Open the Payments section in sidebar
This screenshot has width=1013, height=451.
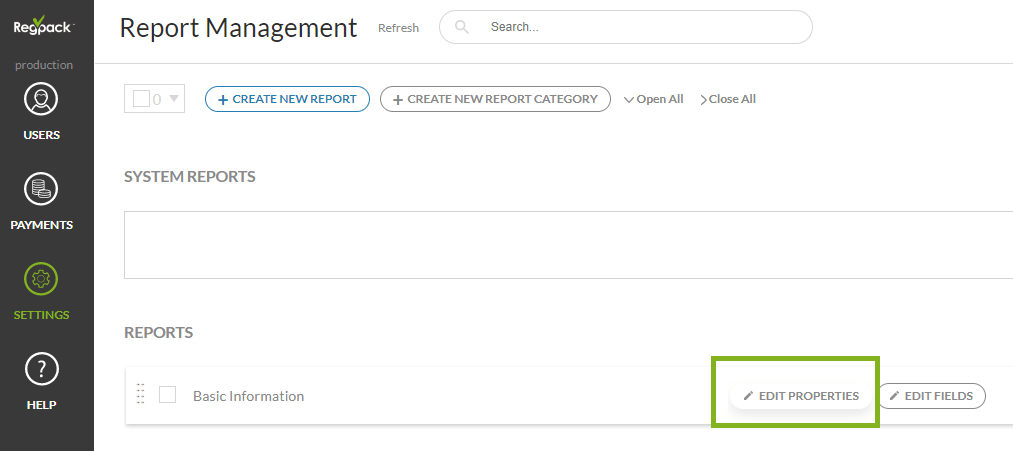(x=42, y=190)
